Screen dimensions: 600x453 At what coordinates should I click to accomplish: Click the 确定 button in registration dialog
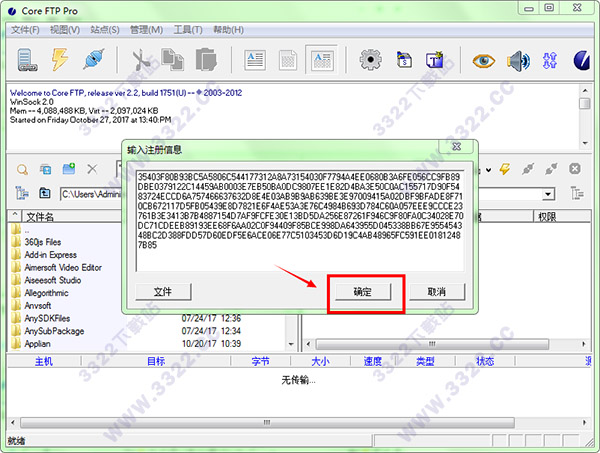[363, 292]
